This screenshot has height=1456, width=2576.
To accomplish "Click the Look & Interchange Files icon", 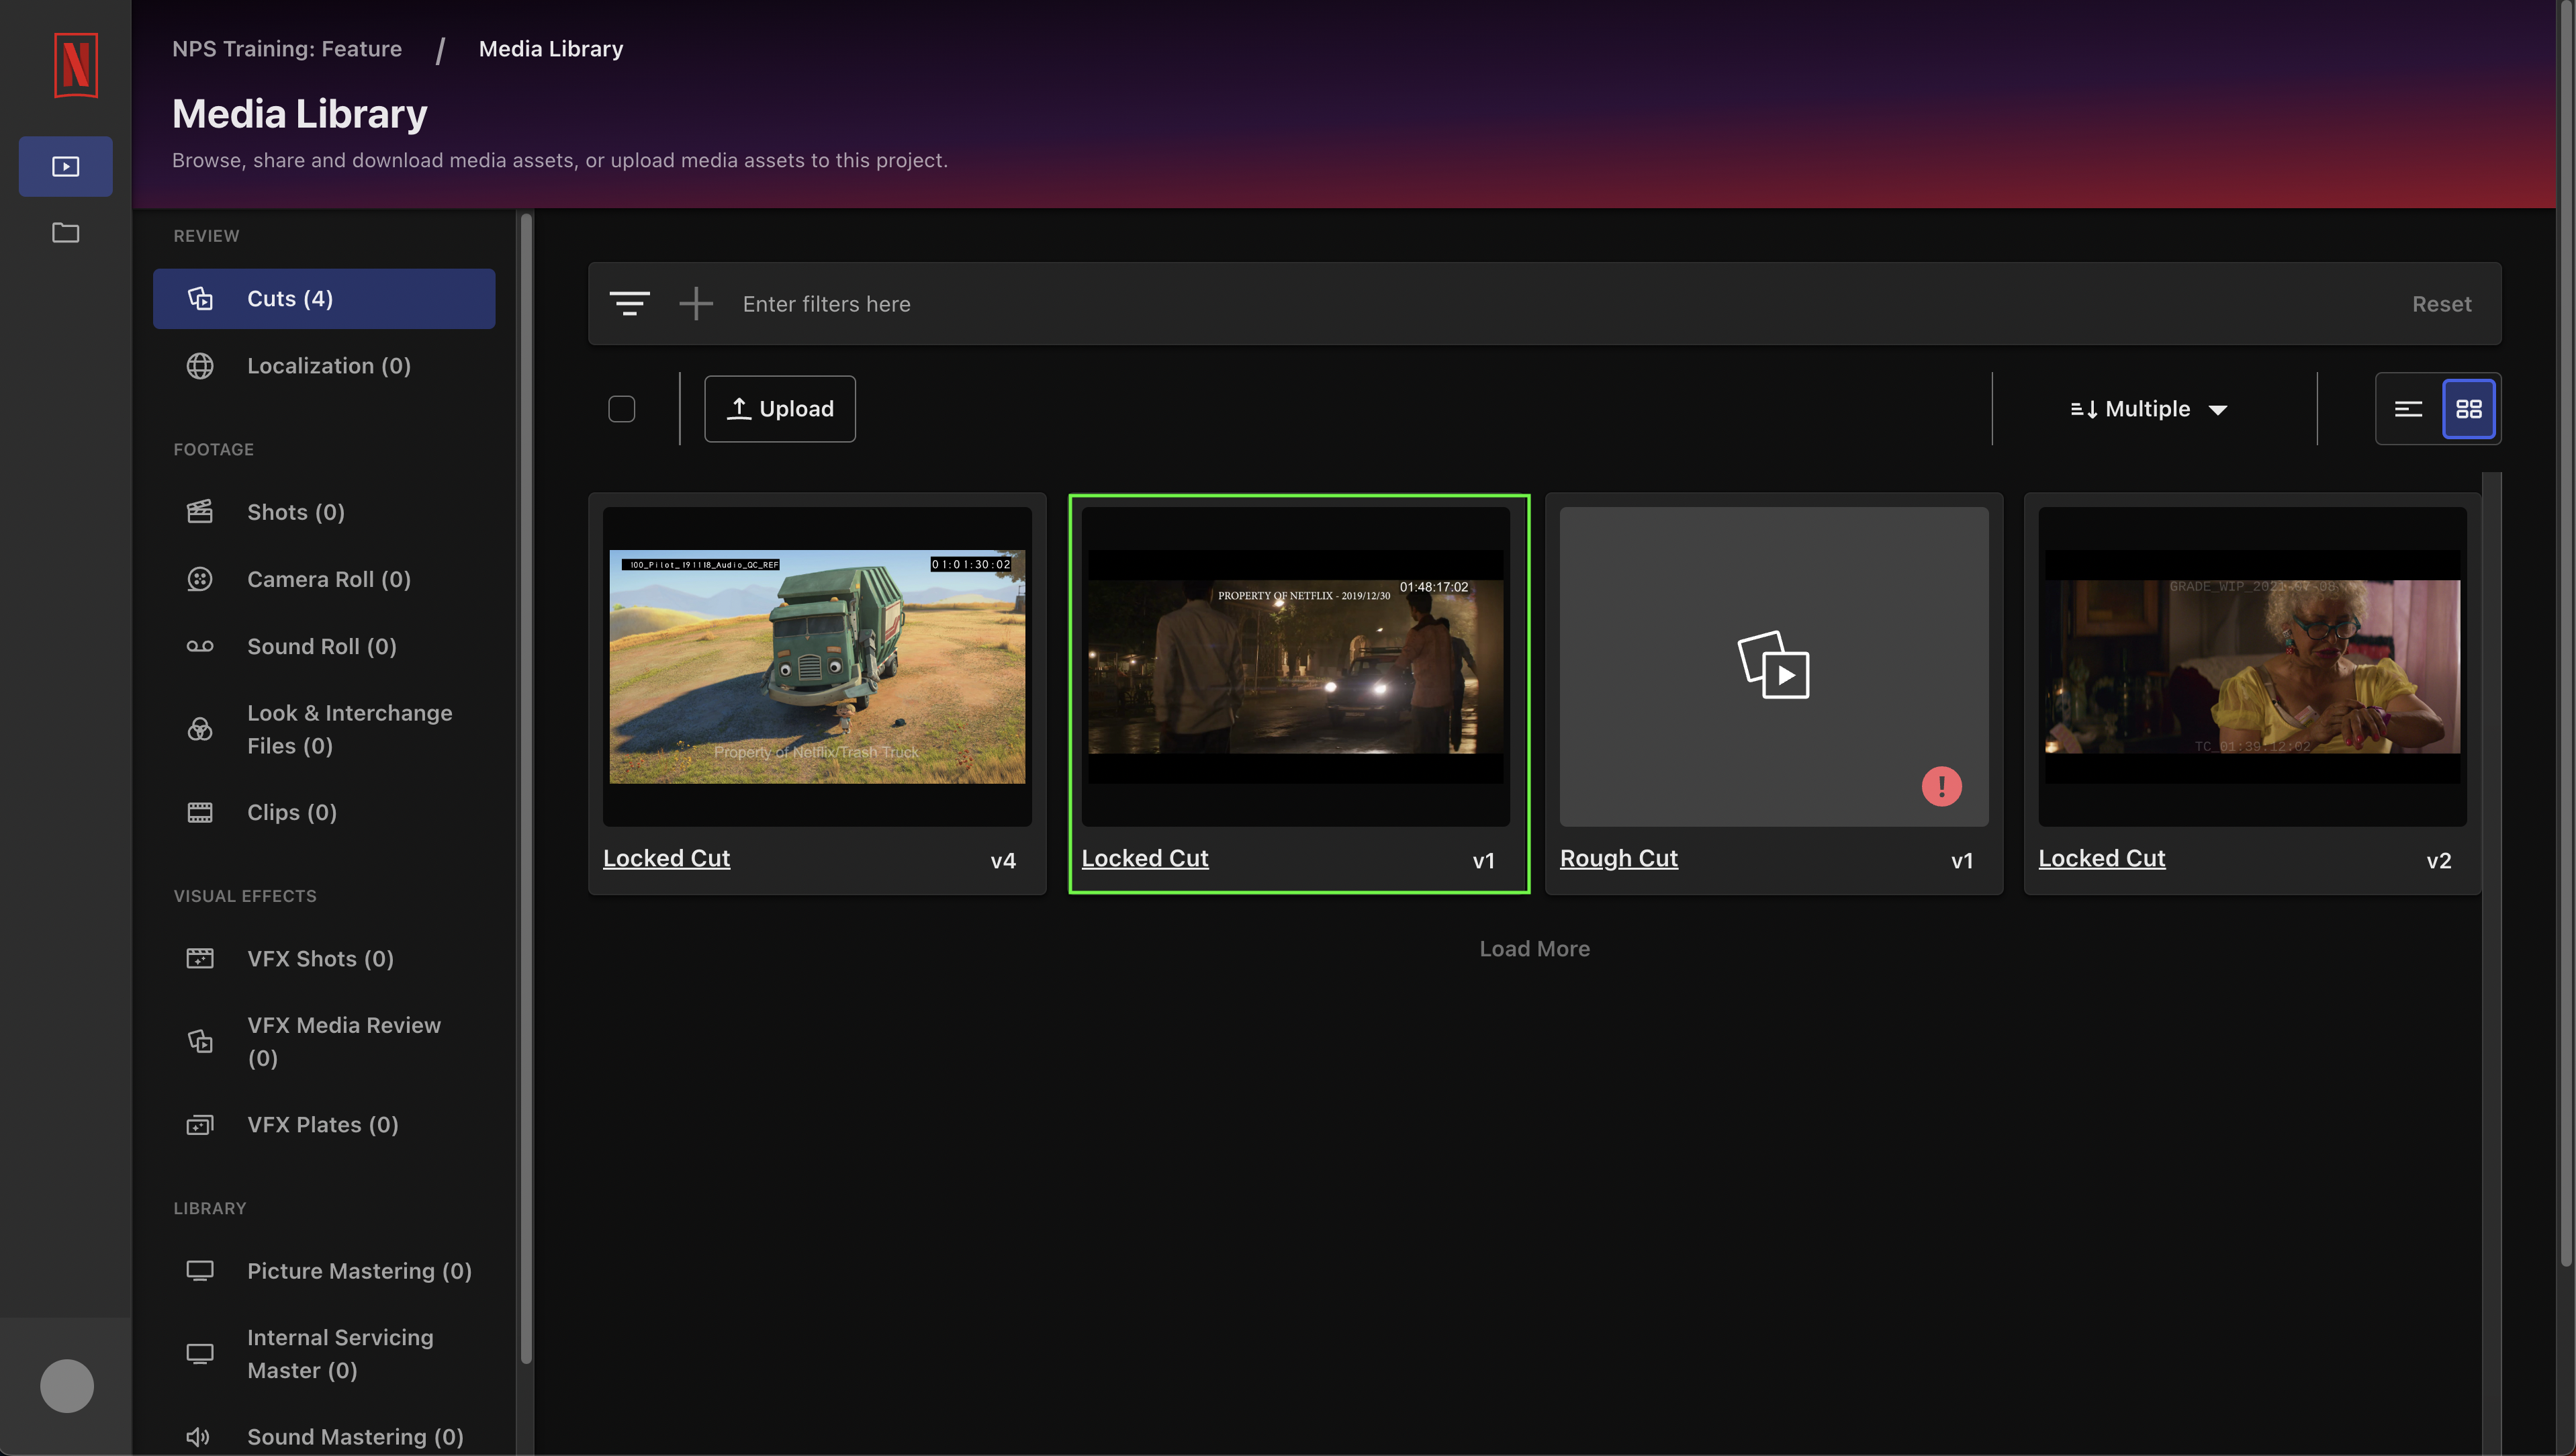I will coord(200,729).
